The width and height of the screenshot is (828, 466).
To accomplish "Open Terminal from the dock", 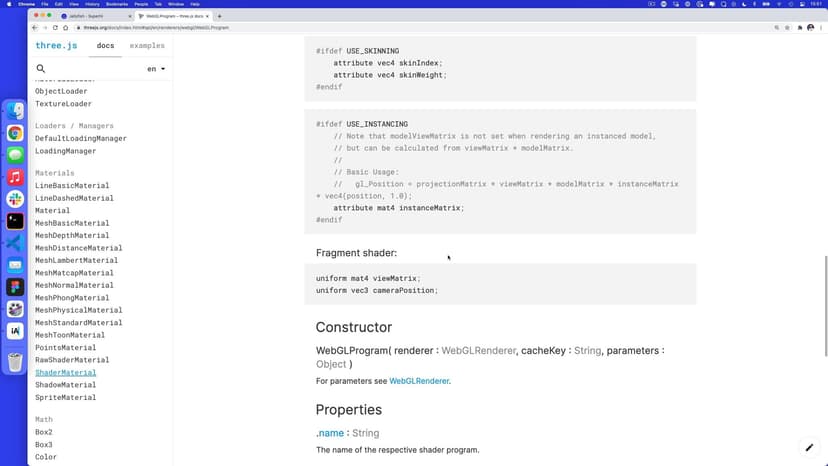I will click(15, 221).
